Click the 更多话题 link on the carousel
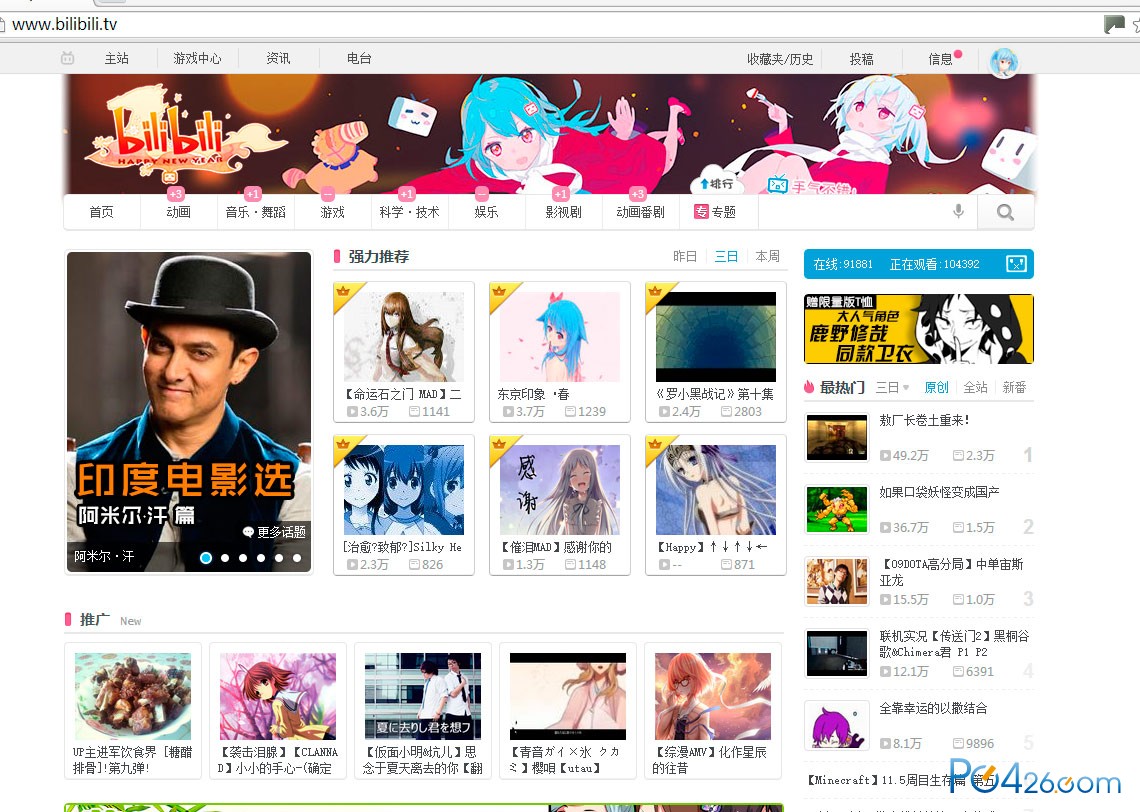1140x812 pixels. click(274, 532)
